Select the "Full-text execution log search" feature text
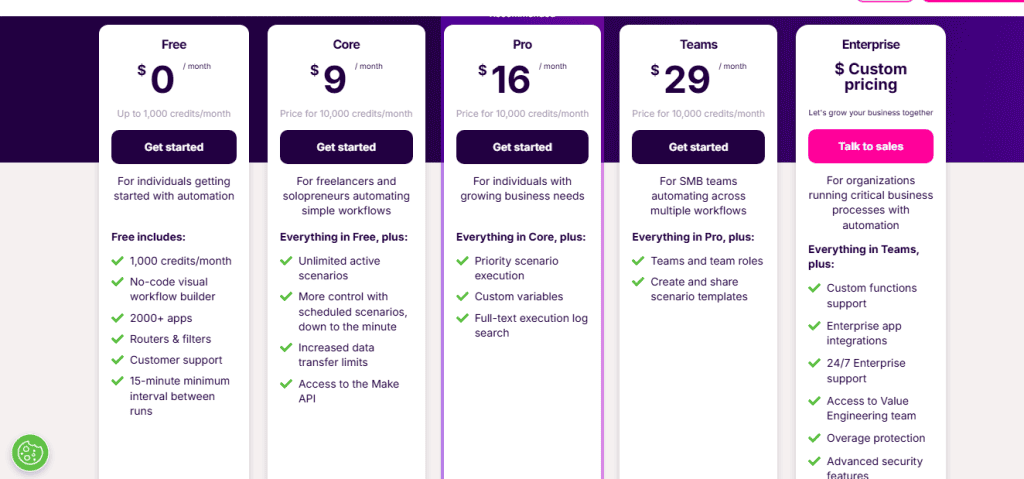The width and height of the screenshot is (1024, 479). coord(531,325)
